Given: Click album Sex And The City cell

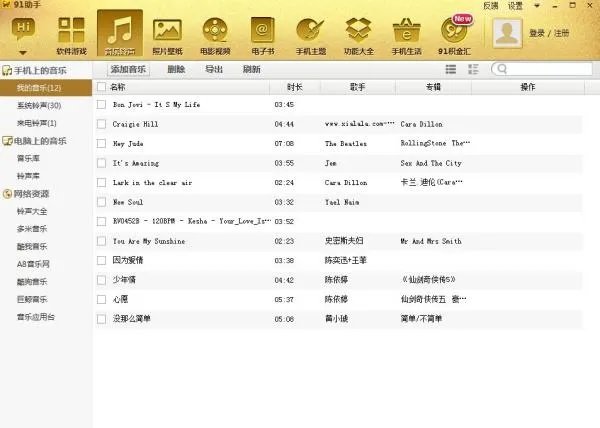Looking at the screenshot, I should 431,163.
